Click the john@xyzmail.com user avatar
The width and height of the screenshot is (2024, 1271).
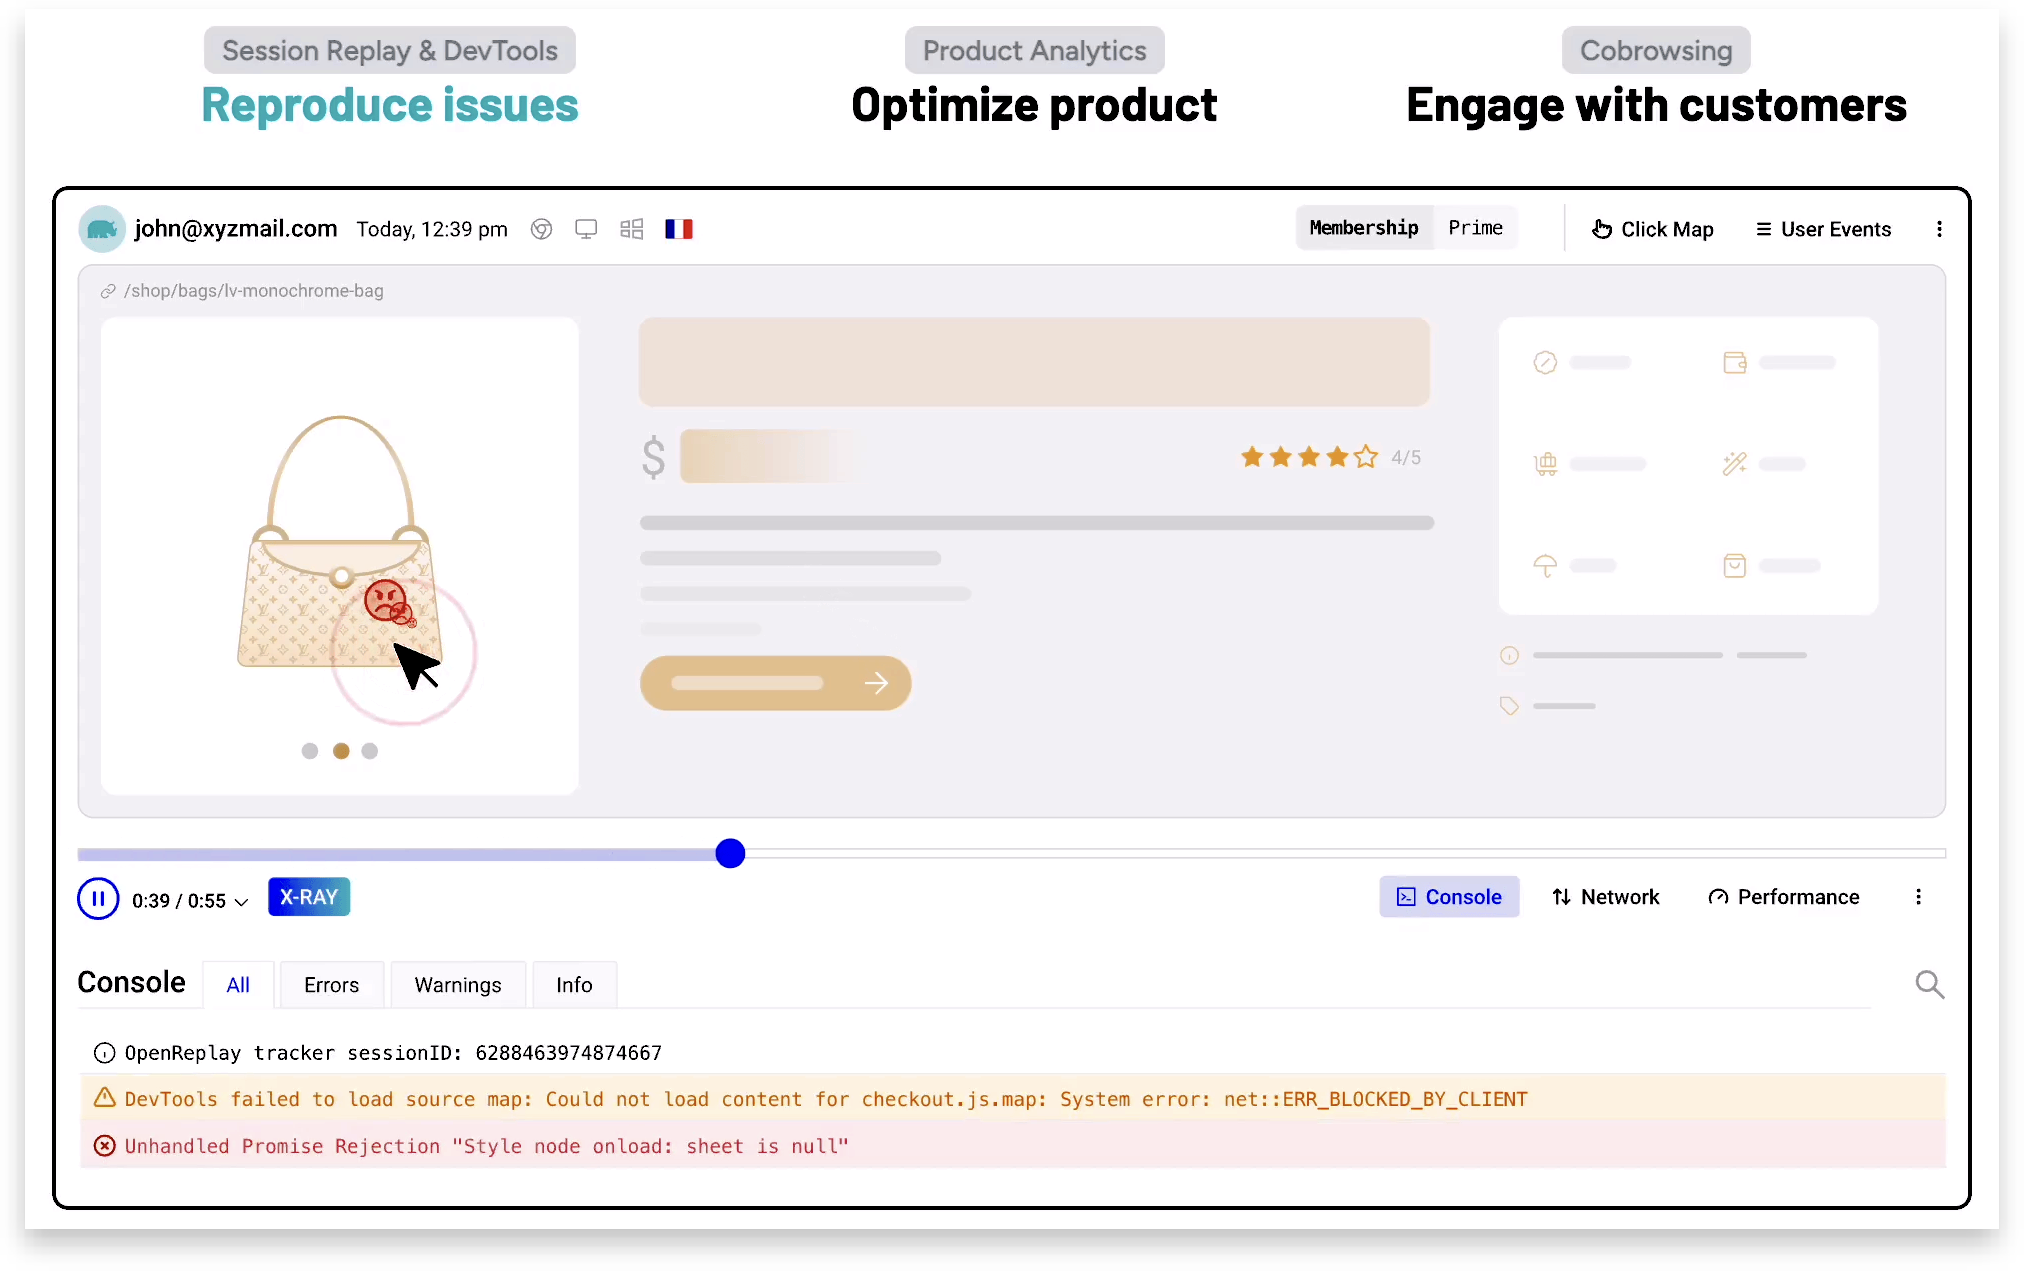pyautogui.click(x=101, y=229)
